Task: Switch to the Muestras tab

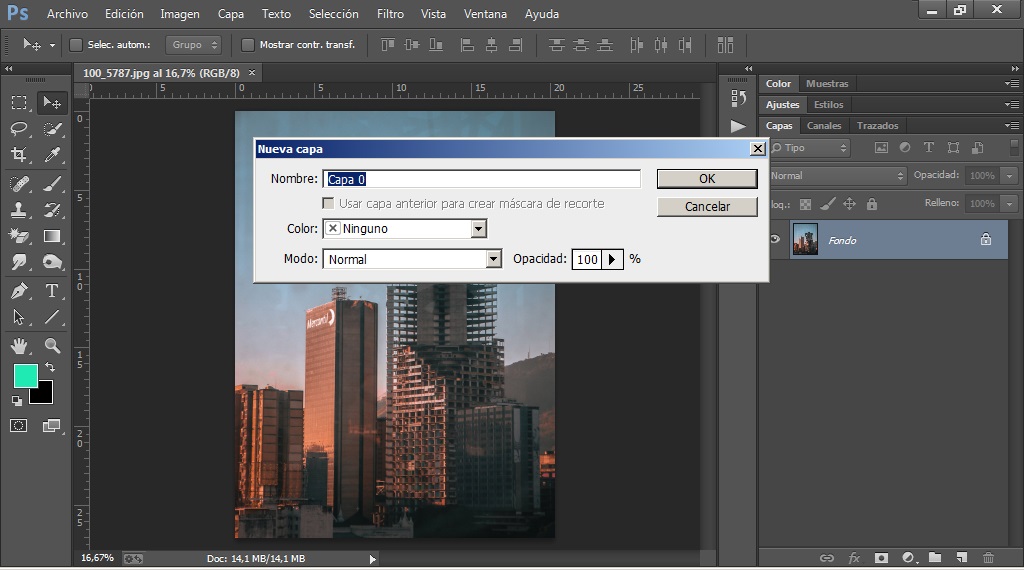Action: pyautogui.click(x=827, y=84)
